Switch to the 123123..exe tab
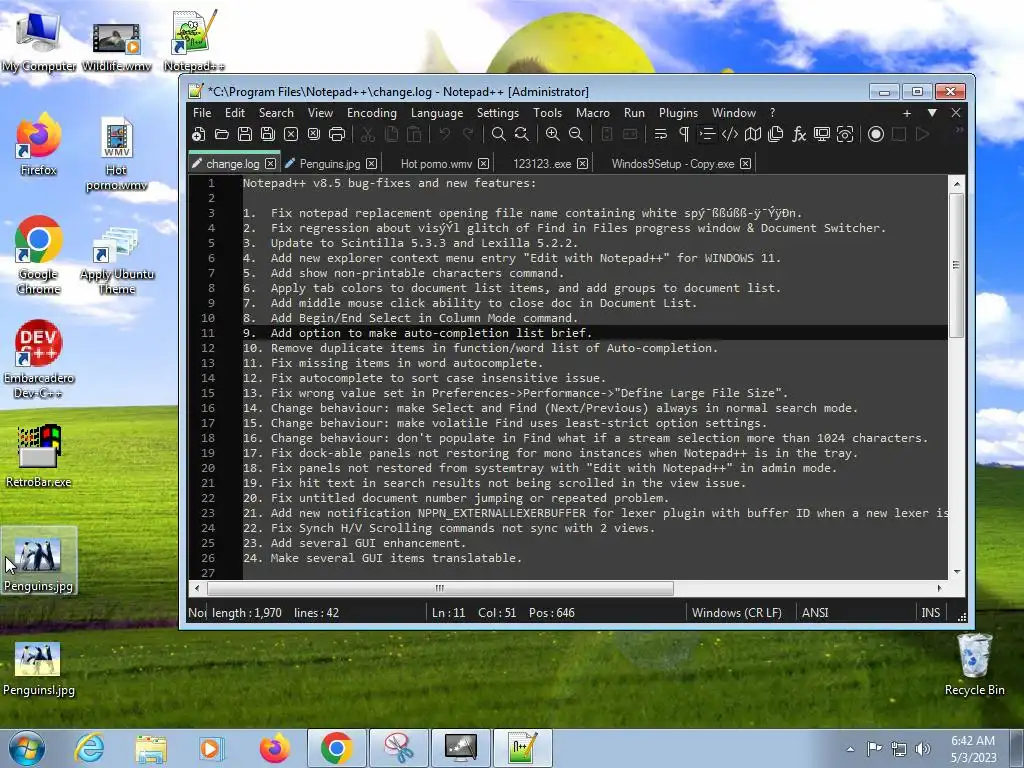 click(x=542, y=163)
